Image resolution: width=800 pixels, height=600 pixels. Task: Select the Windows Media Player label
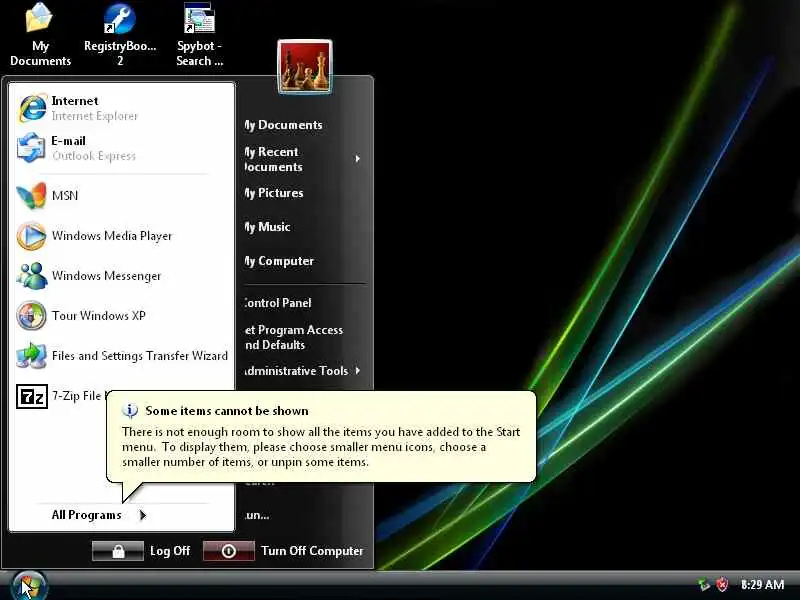(x=112, y=236)
